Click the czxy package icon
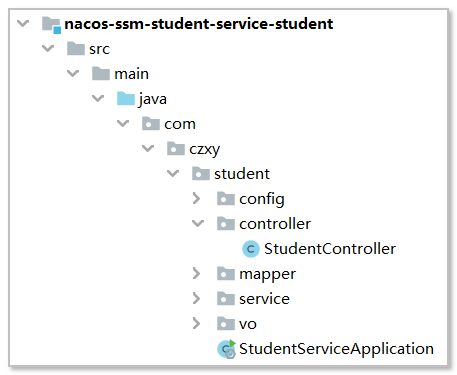This screenshot has height=375, width=457. point(176,149)
